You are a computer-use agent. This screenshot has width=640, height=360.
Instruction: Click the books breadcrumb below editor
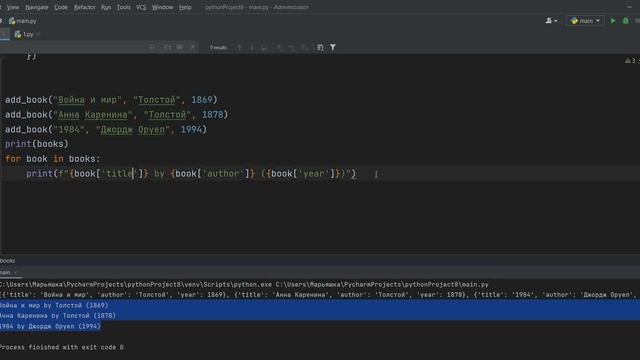[7, 260]
